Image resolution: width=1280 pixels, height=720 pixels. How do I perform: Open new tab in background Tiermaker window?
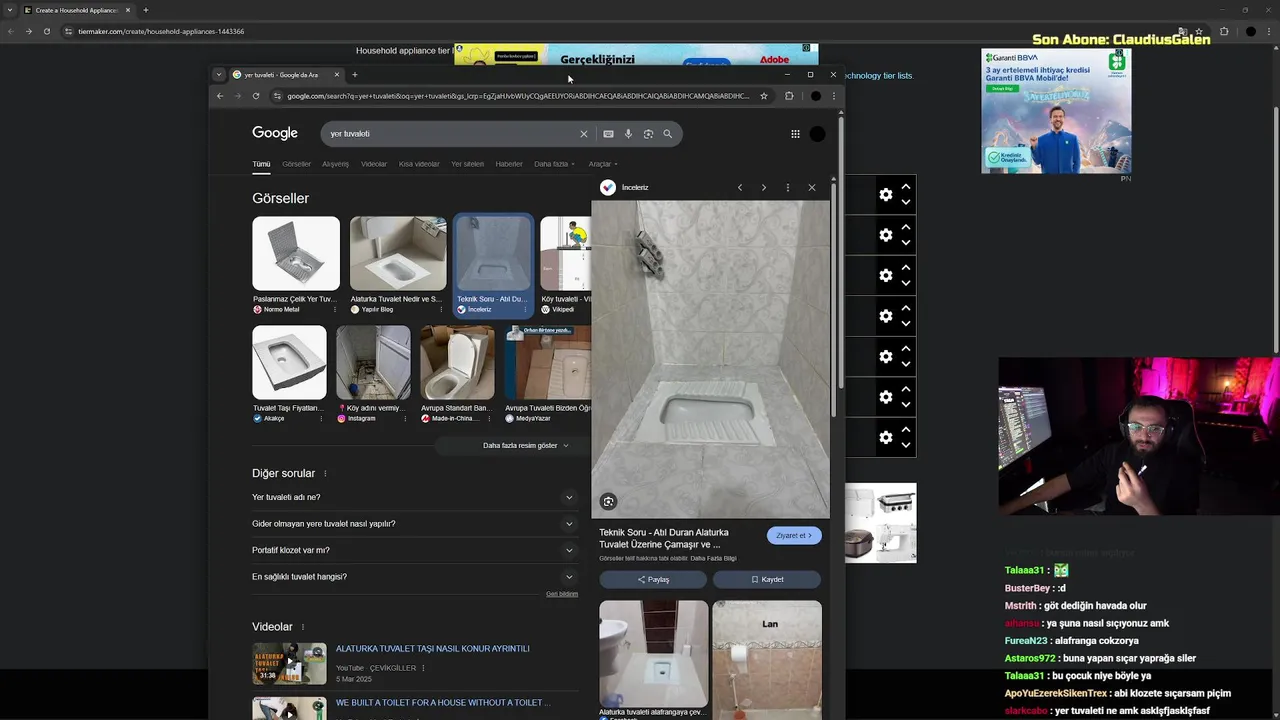[x=146, y=10]
